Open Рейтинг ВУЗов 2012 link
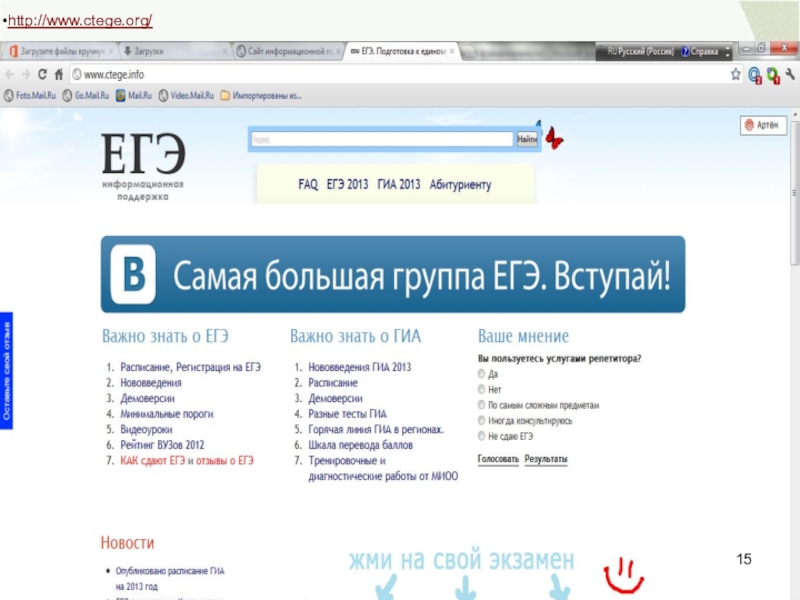 [x=162, y=445]
